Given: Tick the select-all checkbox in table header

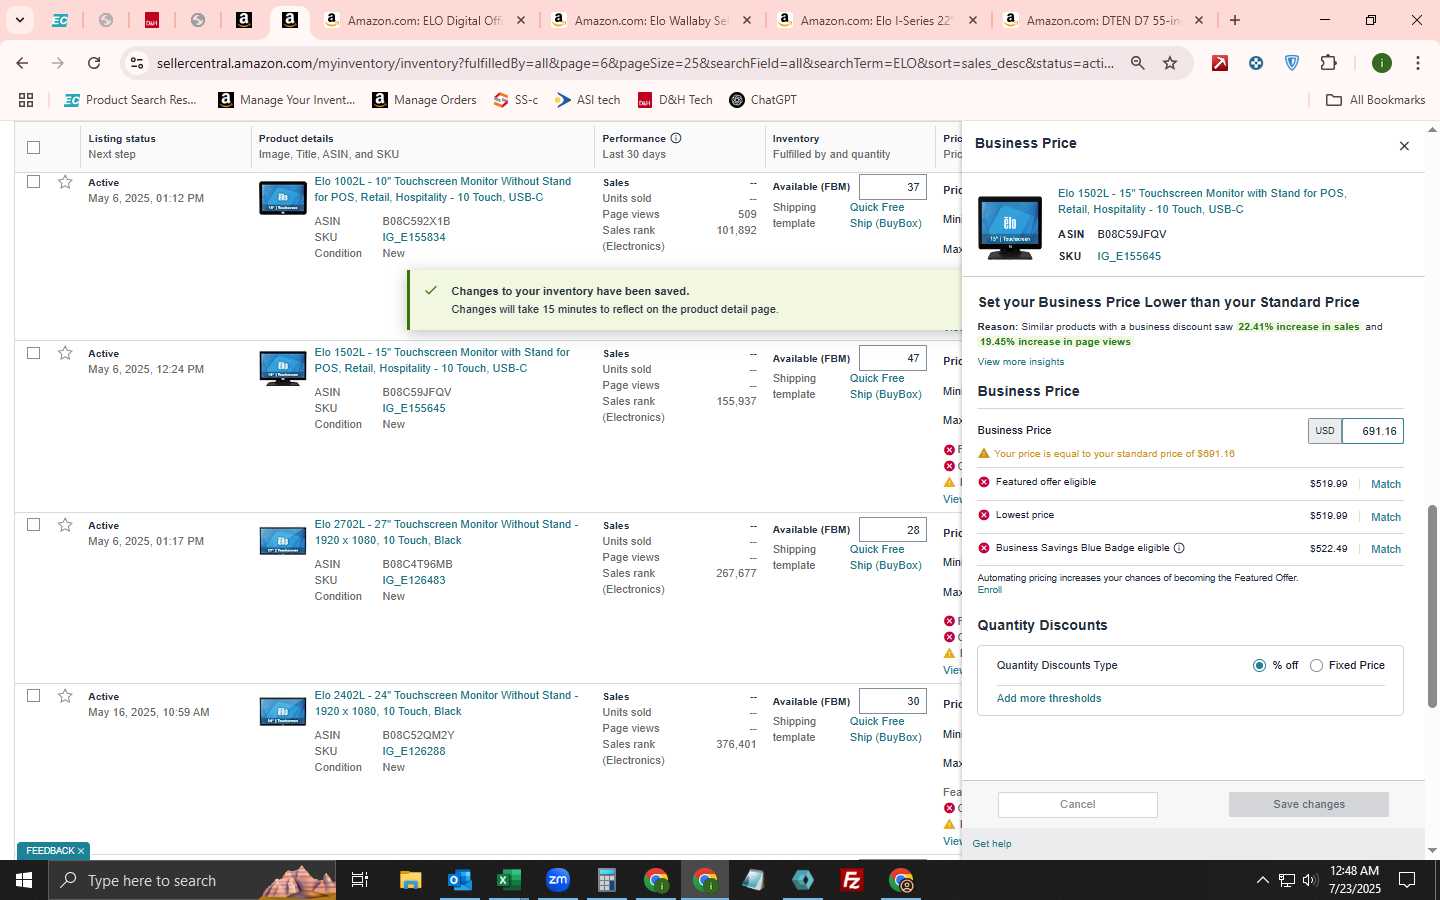Looking at the screenshot, I should click(x=33, y=147).
